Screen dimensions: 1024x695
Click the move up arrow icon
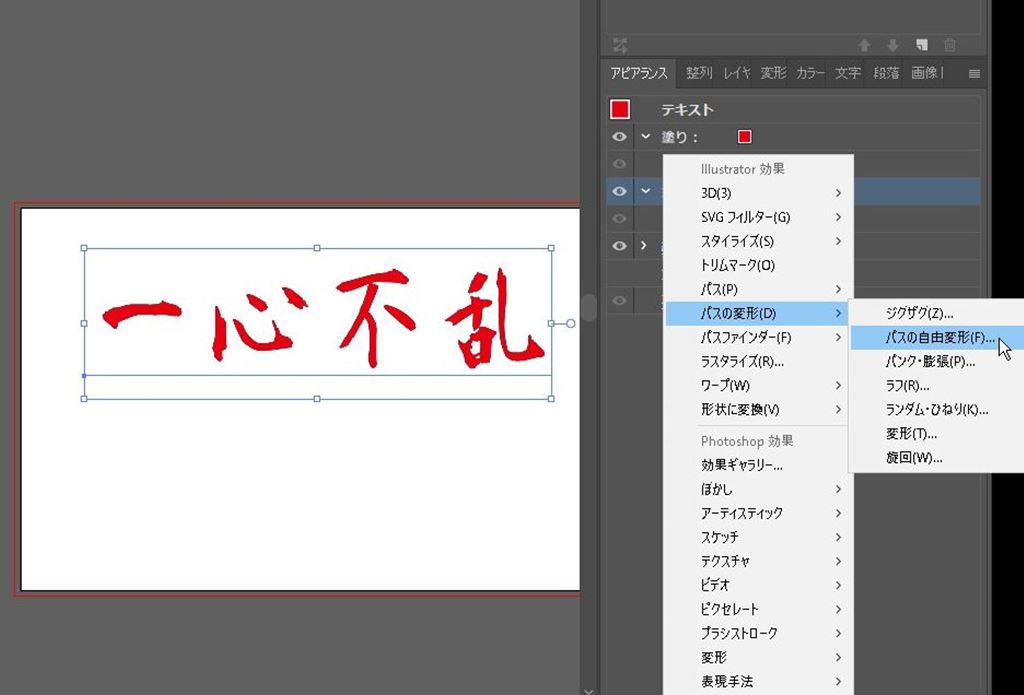tap(864, 45)
